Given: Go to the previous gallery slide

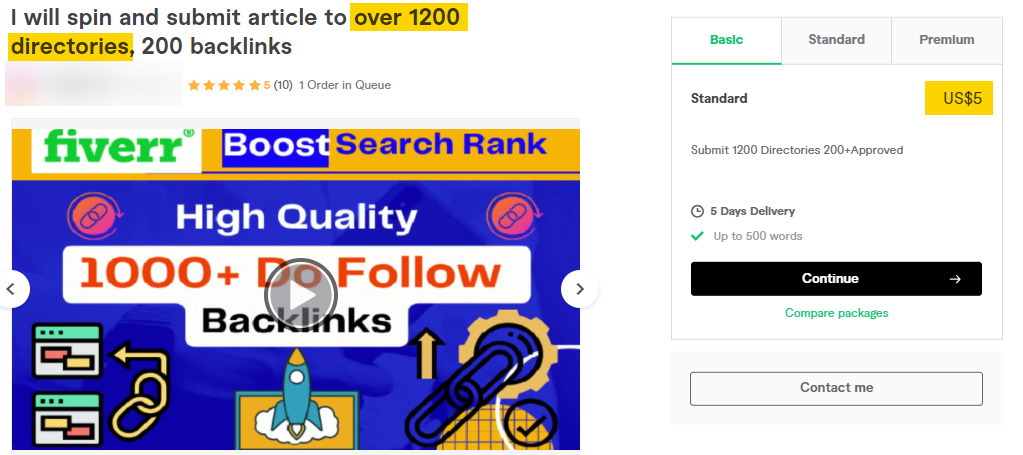Looking at the screenshot, I should click(x=12, y=290).
